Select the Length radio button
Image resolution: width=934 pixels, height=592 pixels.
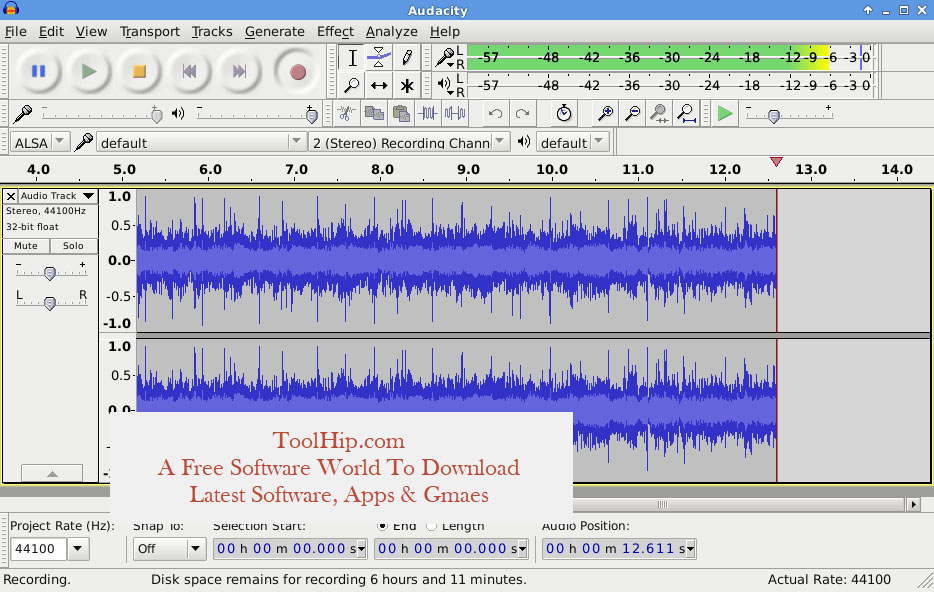click(431, 526)
